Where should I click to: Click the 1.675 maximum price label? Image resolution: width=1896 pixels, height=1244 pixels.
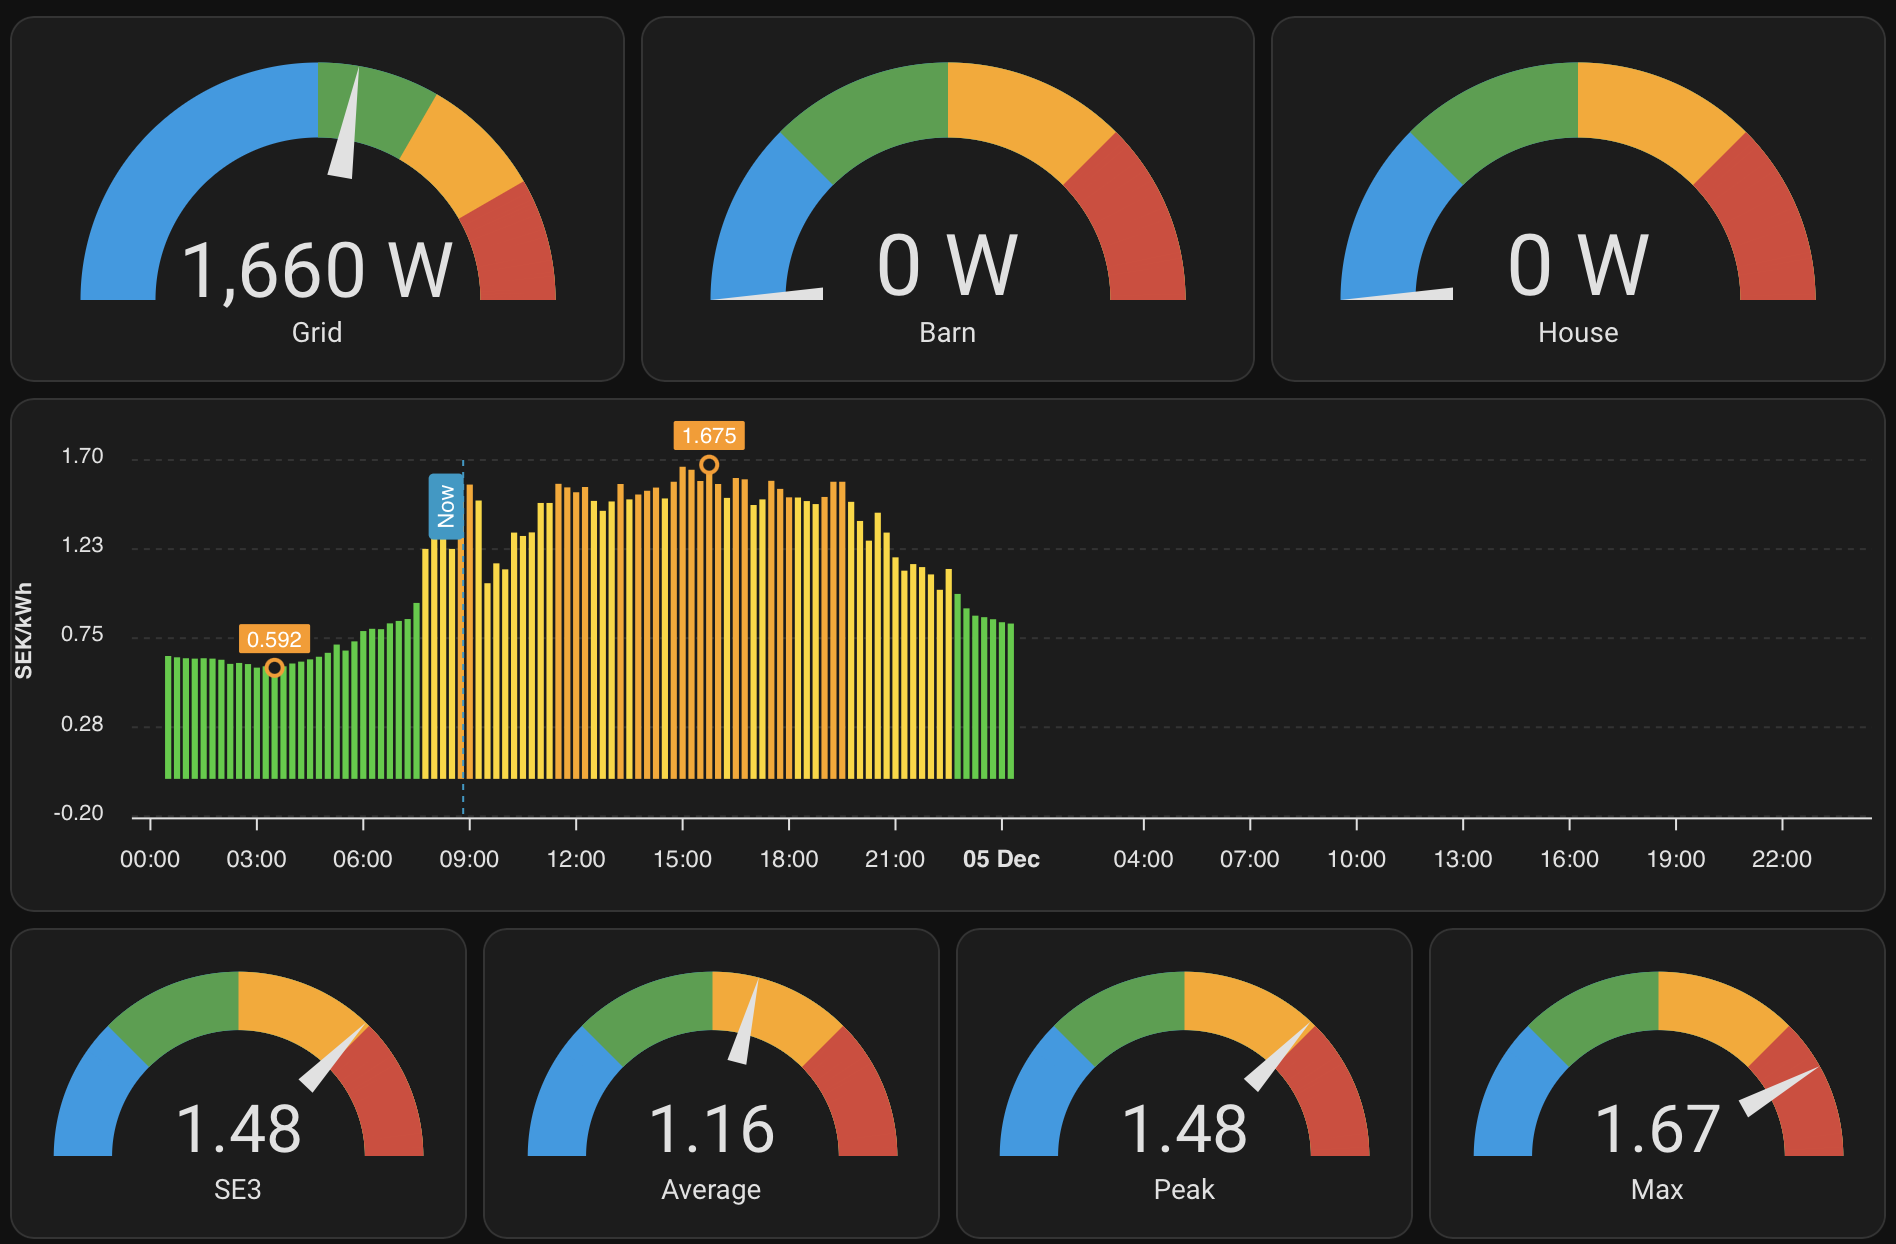click(709, 436)
